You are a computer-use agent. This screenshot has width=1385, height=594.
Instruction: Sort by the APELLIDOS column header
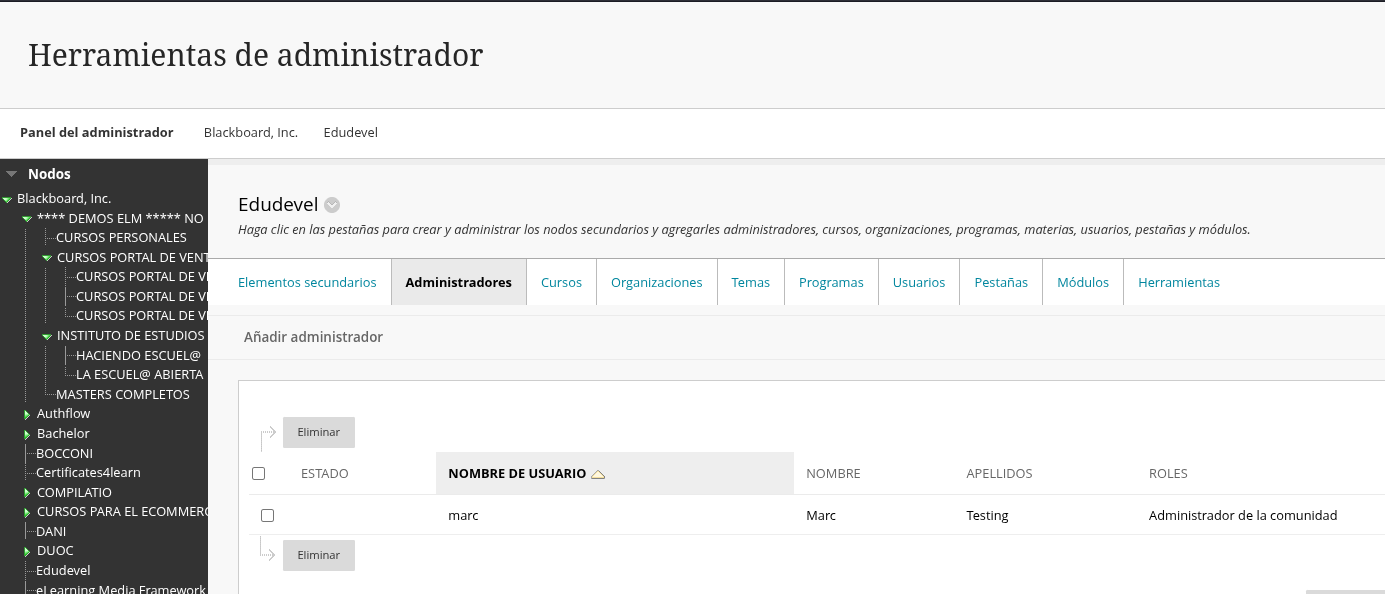(x=999, y=473)
